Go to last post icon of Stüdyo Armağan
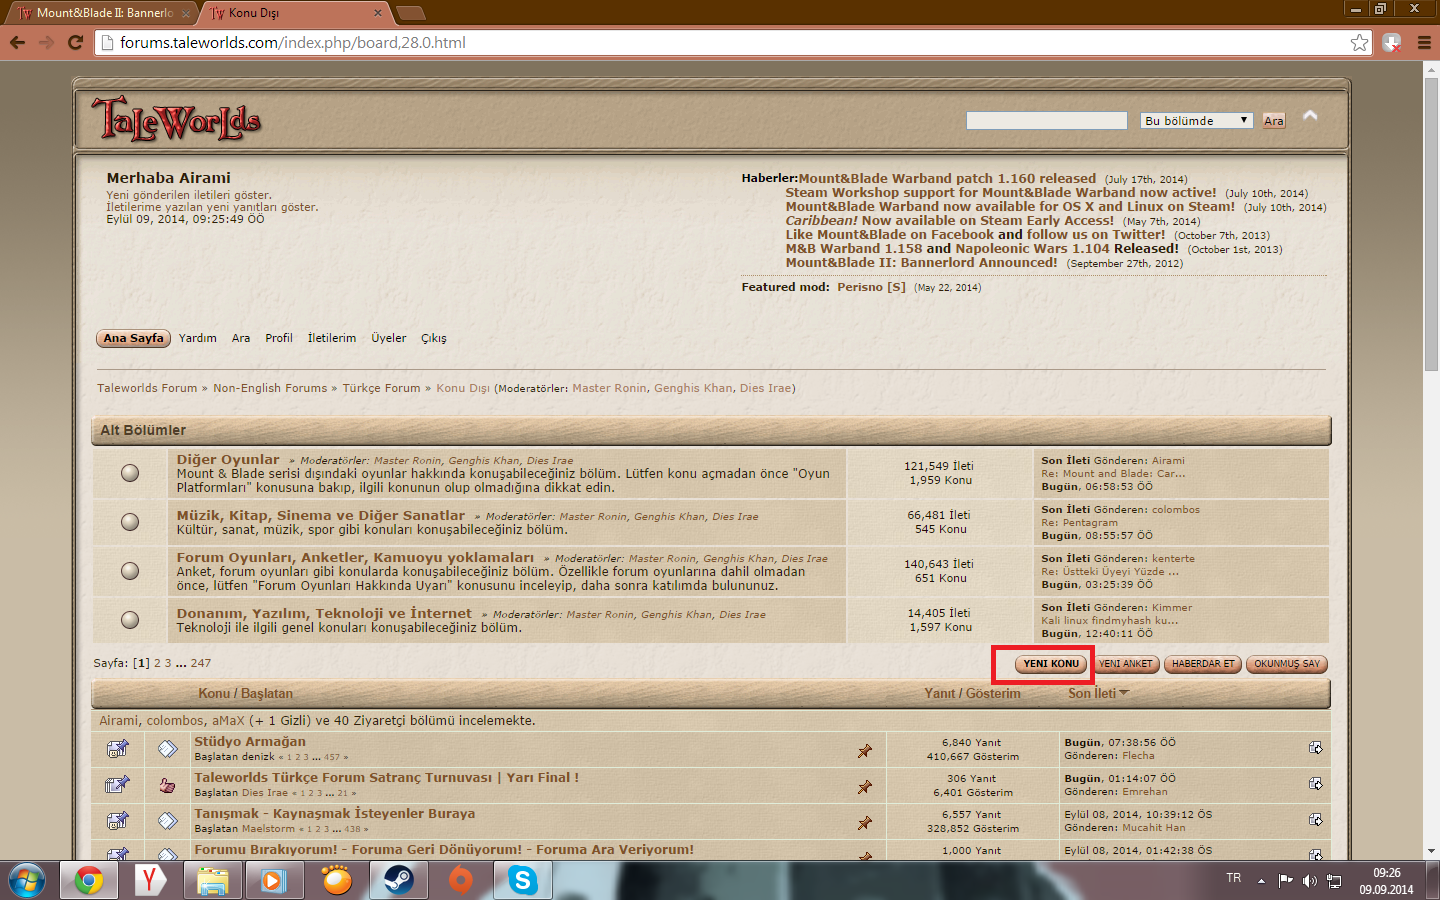1440x900 pixels. coord(1315,748)
